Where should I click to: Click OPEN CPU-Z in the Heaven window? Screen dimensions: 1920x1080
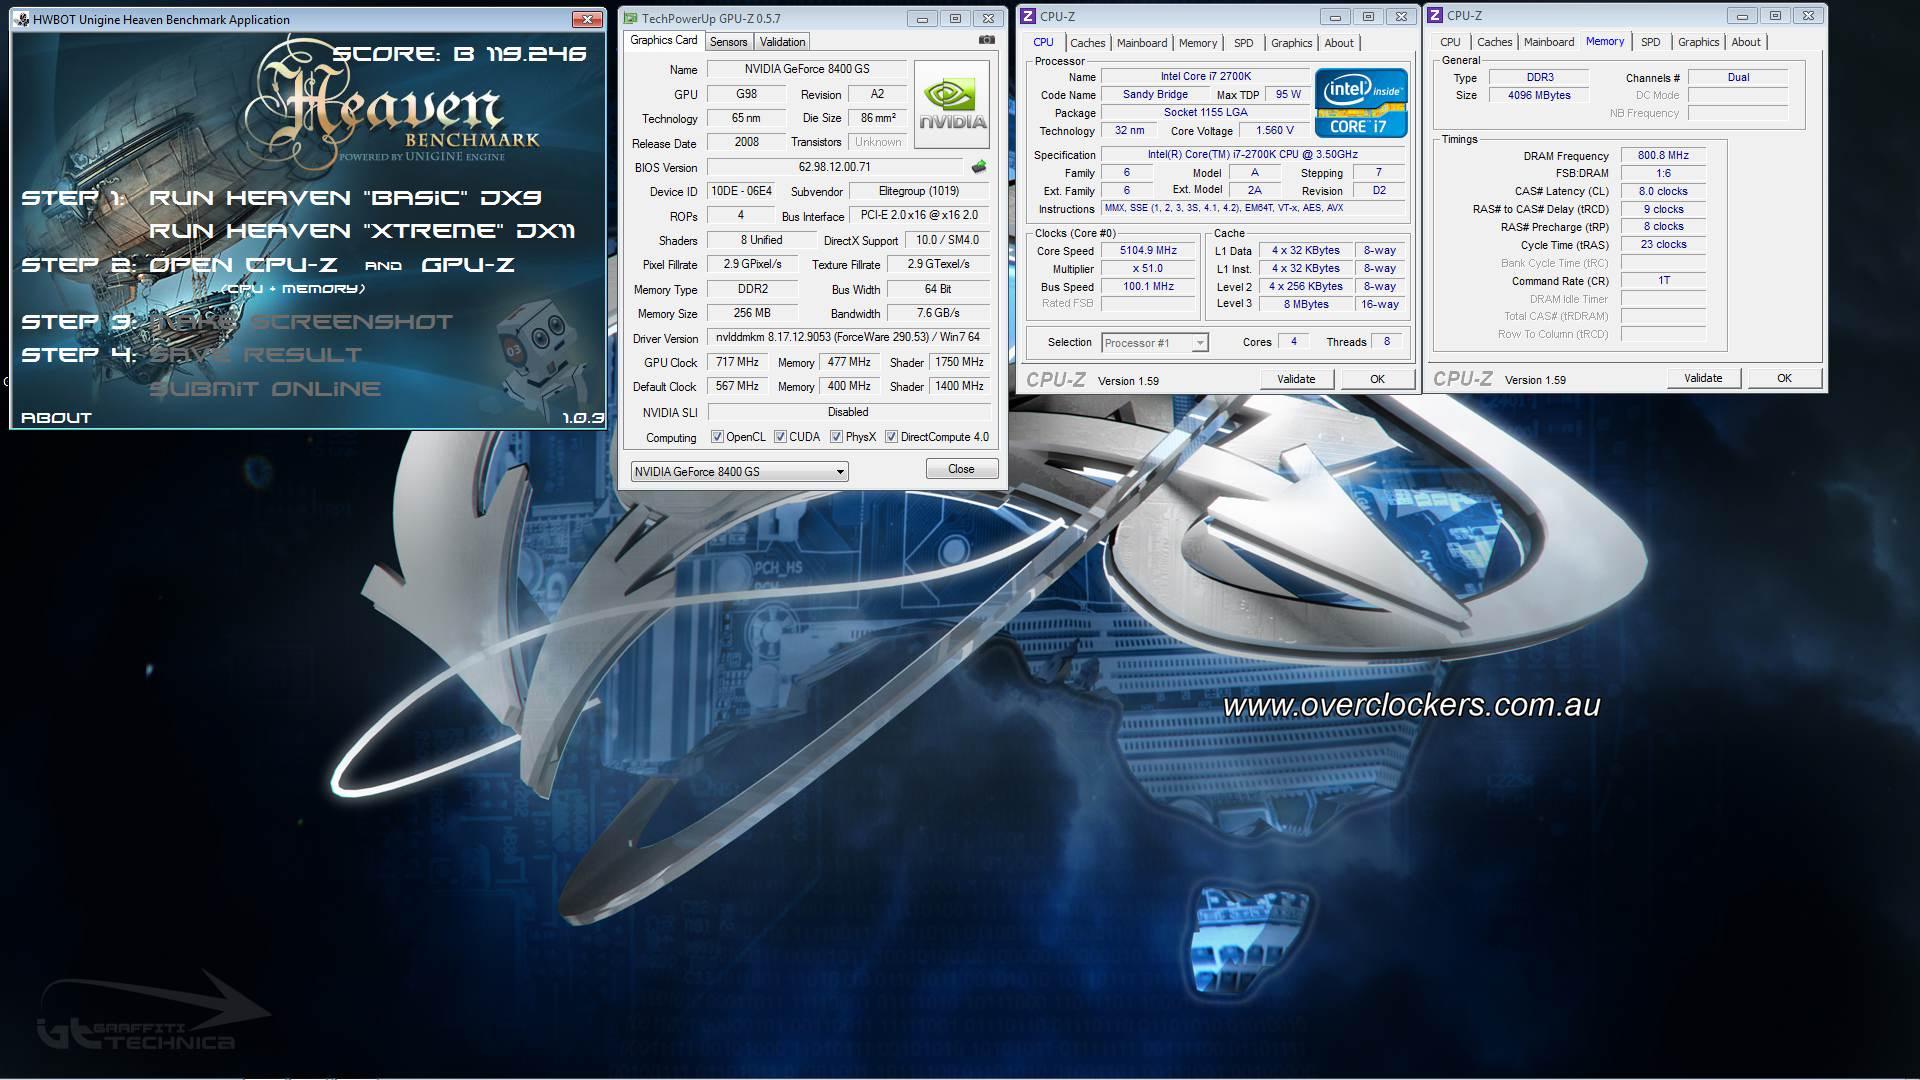tap(243, 265)
